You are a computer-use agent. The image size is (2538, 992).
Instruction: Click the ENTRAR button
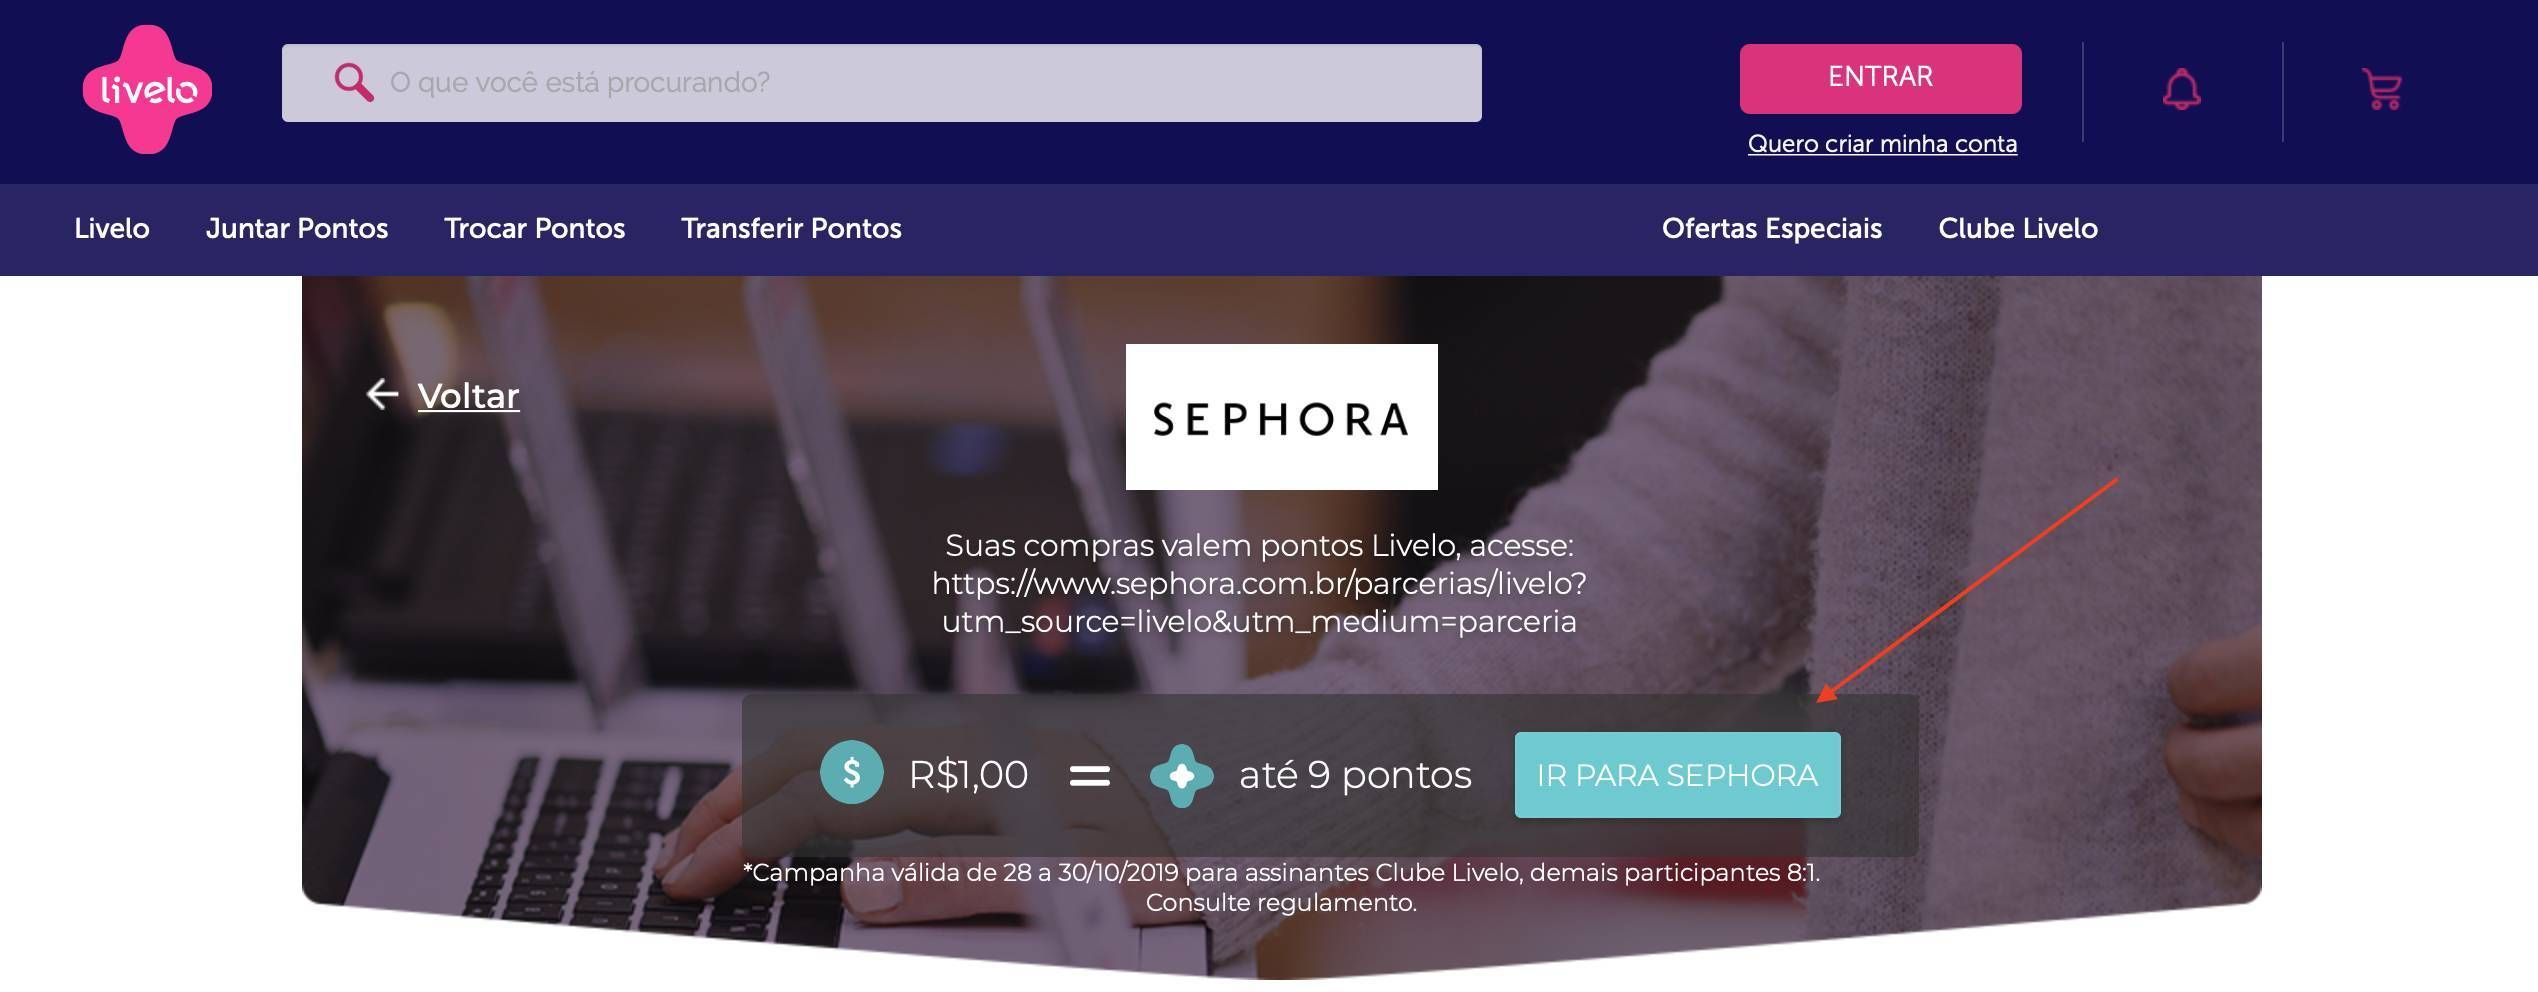pos(1880,78)
